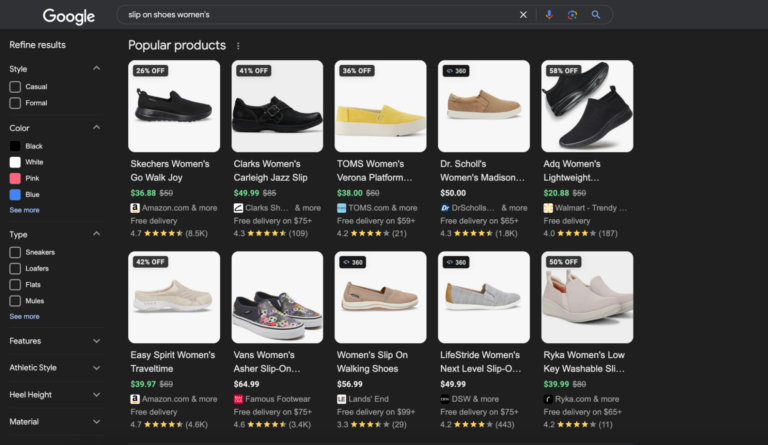This screenshot has width=768, height=445.
Task: Click the 360 badge on LifeStride shoe
Action: click(456, 262)
